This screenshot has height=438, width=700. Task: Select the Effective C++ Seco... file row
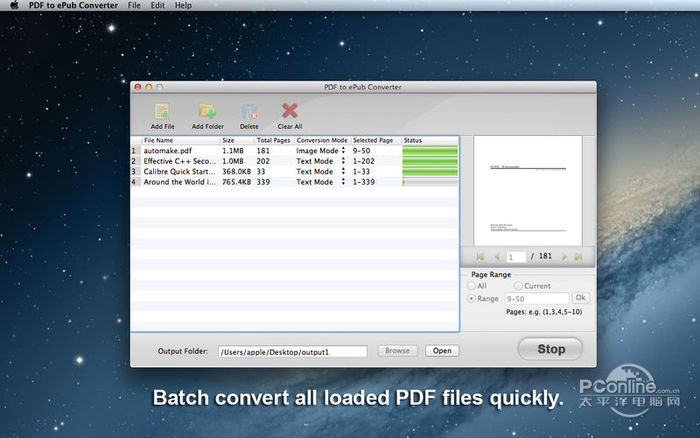(295, 161)
